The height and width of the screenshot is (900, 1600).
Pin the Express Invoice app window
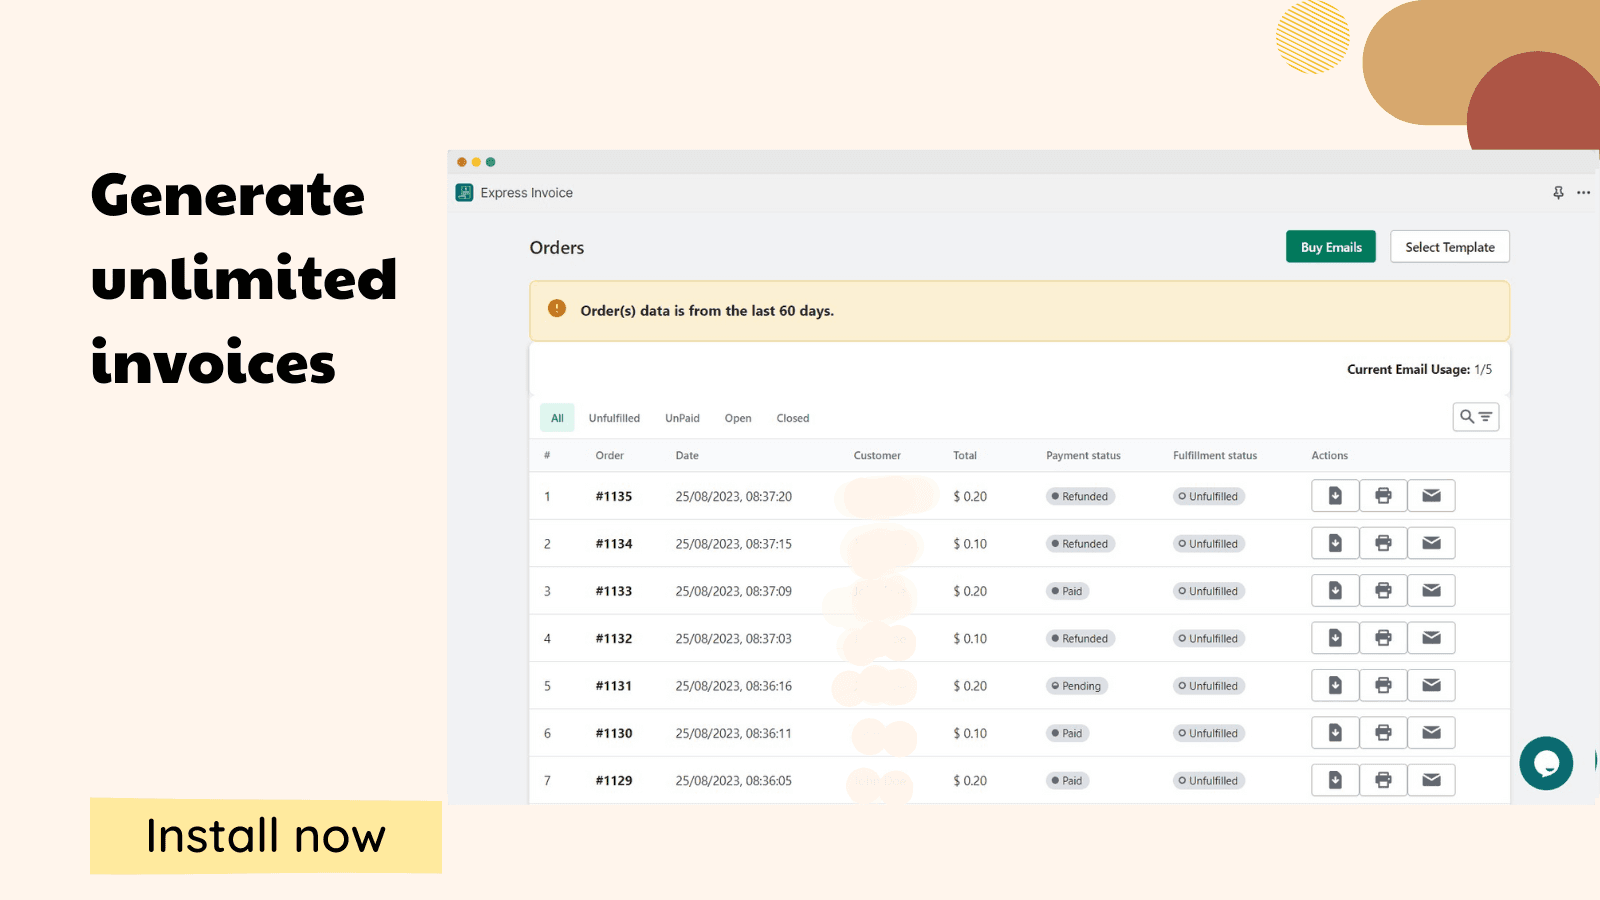(x=1557, y=192)
